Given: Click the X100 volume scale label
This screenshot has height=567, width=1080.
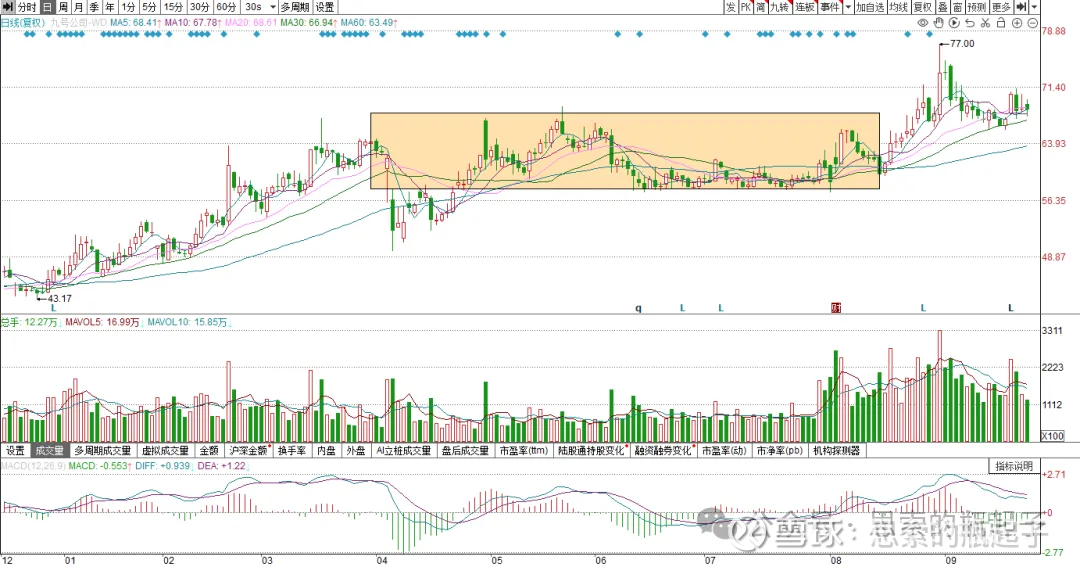Looking at the screenshot, I should 1052,436.
